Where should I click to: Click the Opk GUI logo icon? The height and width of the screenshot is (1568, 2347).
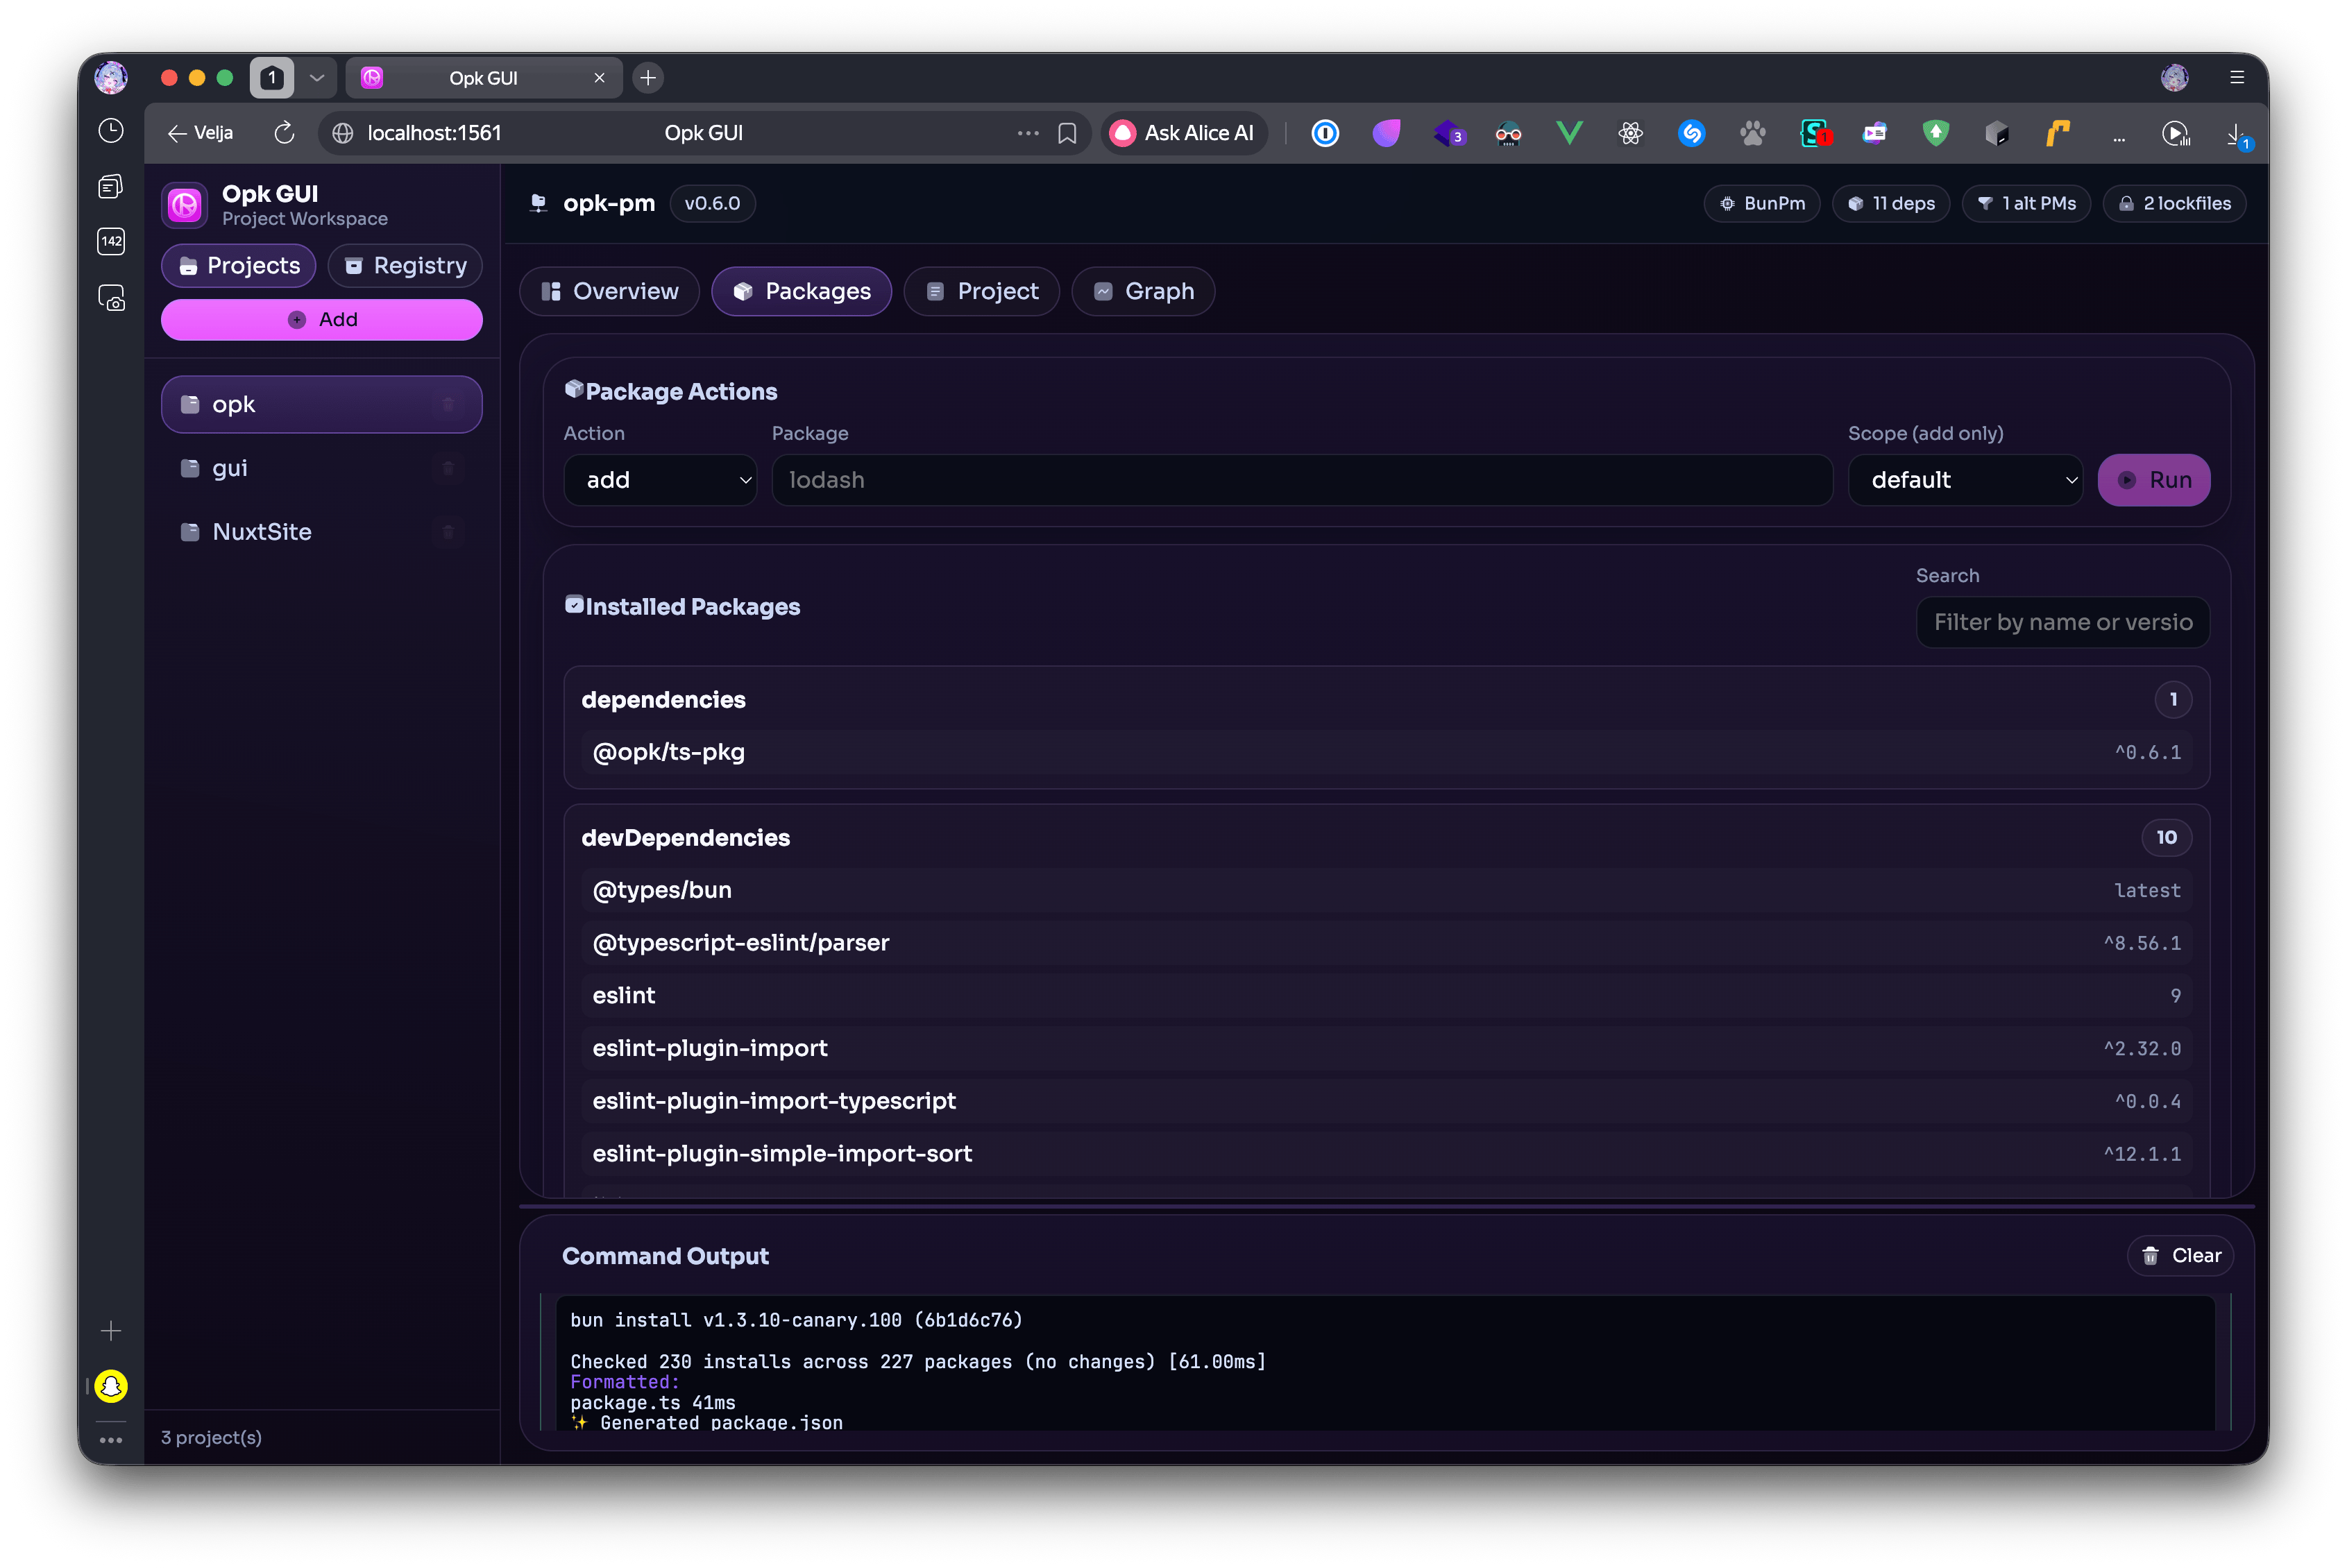coord(185,205)
